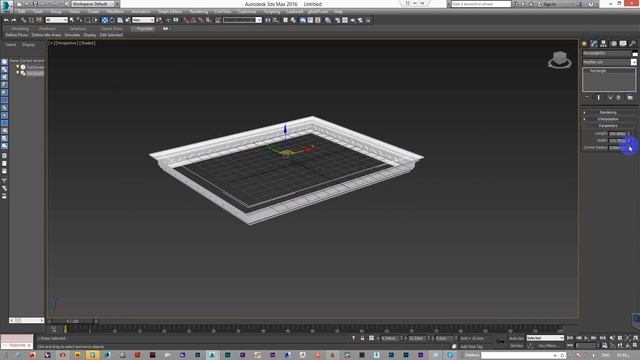
Task: Open the reference coordinate system dropdown
Action: click(x=143, y=20)
